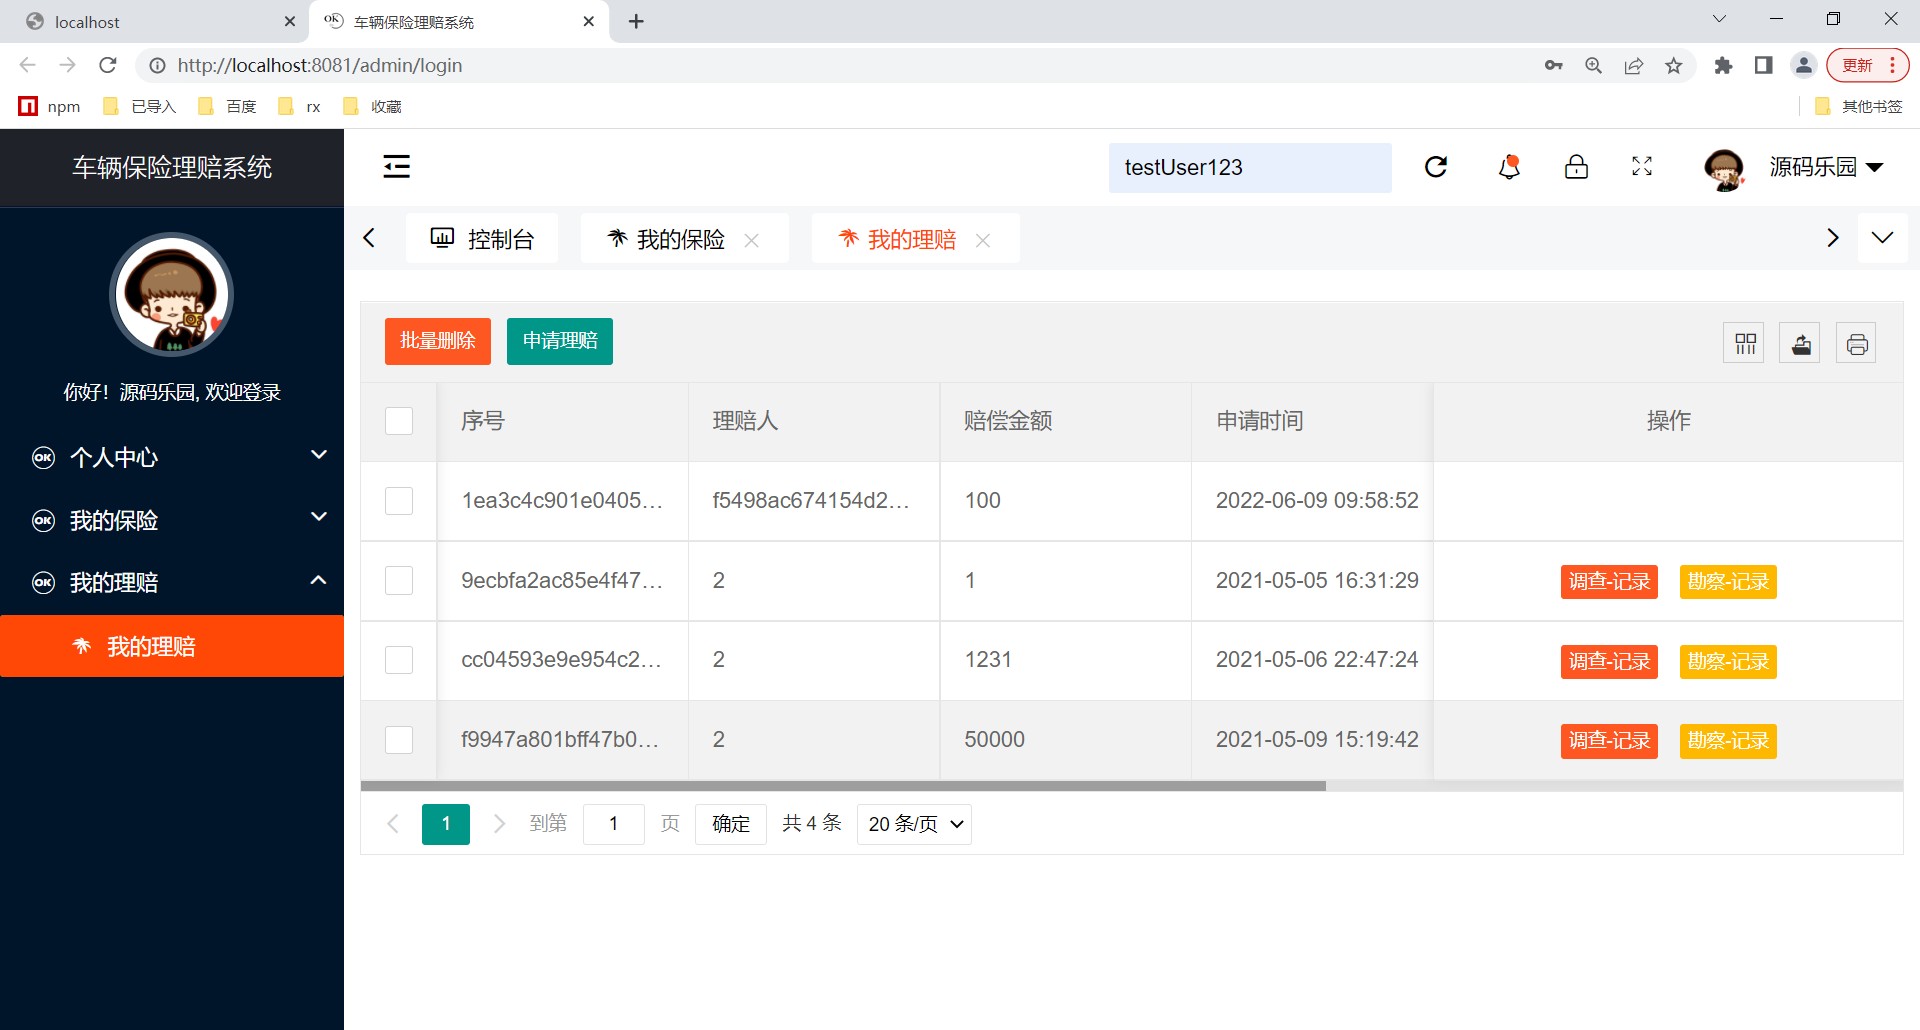Close the 我的理赔 tab
The height and width of the screenshot is (1030, 1920).
click(983, 240)
